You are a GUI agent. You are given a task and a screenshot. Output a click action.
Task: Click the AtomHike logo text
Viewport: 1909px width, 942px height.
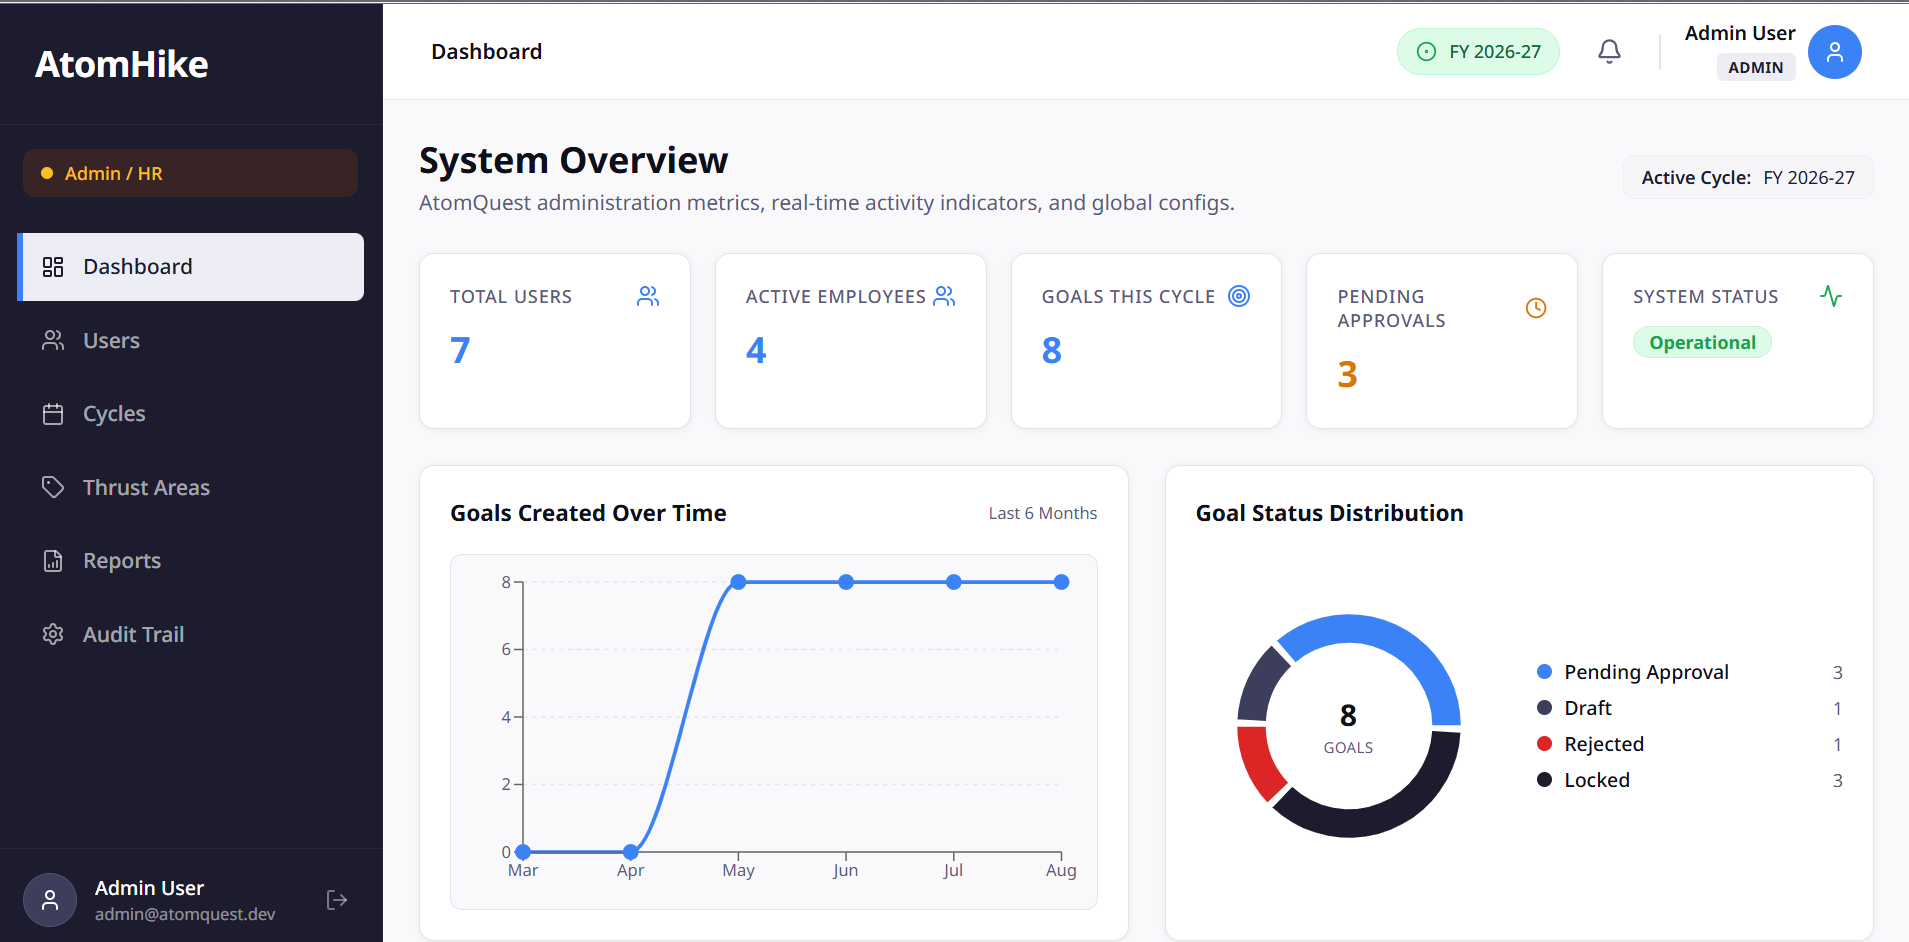(x=122, y=64)
